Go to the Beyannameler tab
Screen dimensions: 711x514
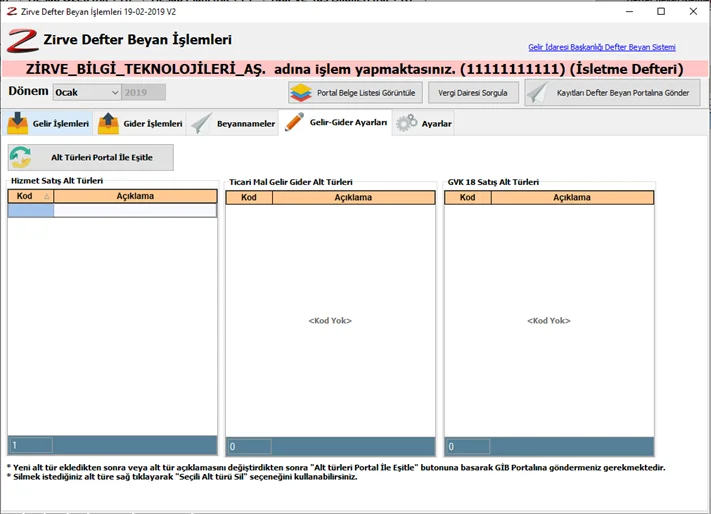pos(233,123)
